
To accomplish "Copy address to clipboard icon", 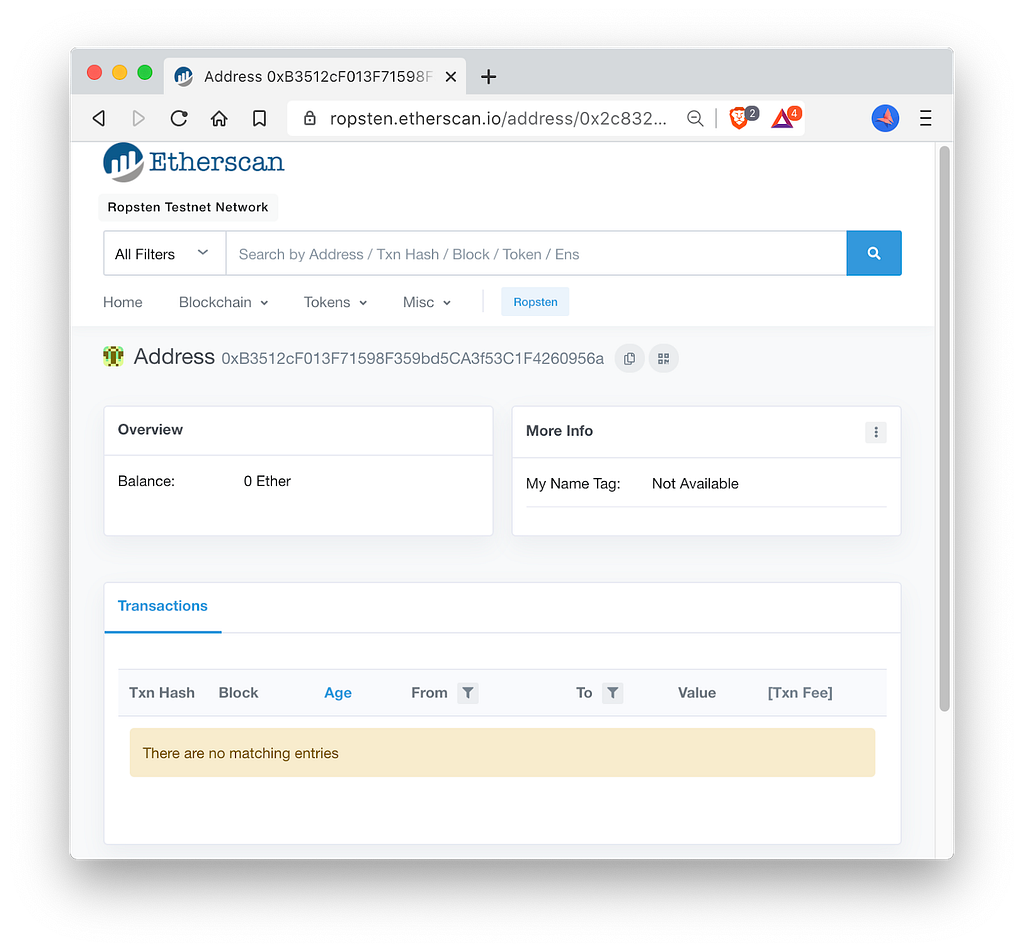I will click(x=630, y=358).
